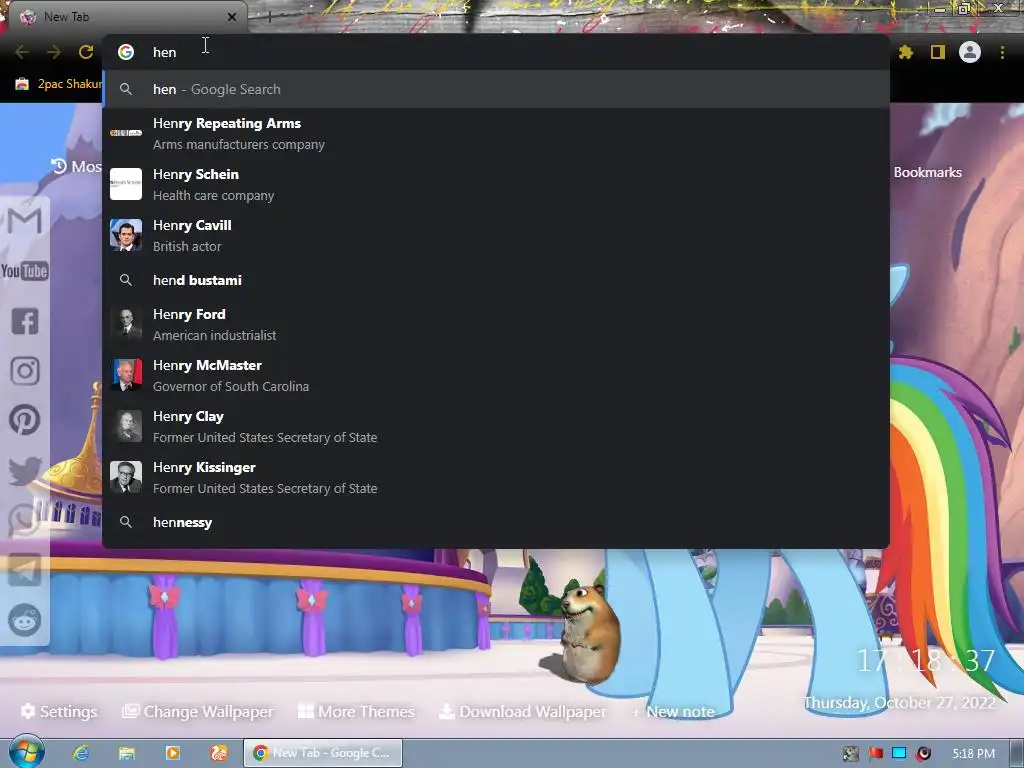Image resolution: width=1024 pixels, height=768 pixels.
Task: Choose the 'hend bustami' search suggestion
Action: pos(496,280)
